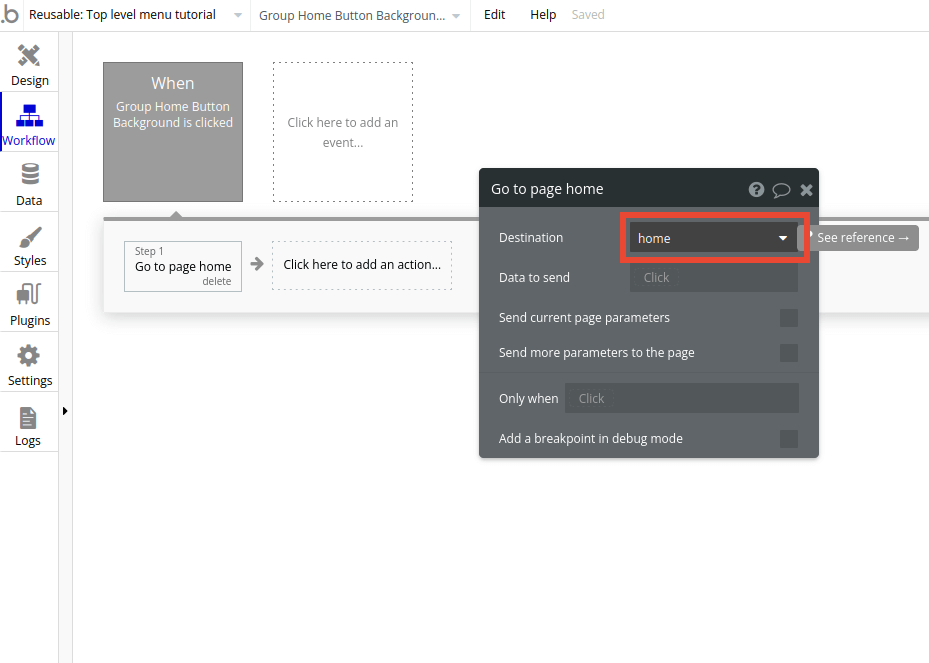Open the Help menu

click(x=543, y=15)
